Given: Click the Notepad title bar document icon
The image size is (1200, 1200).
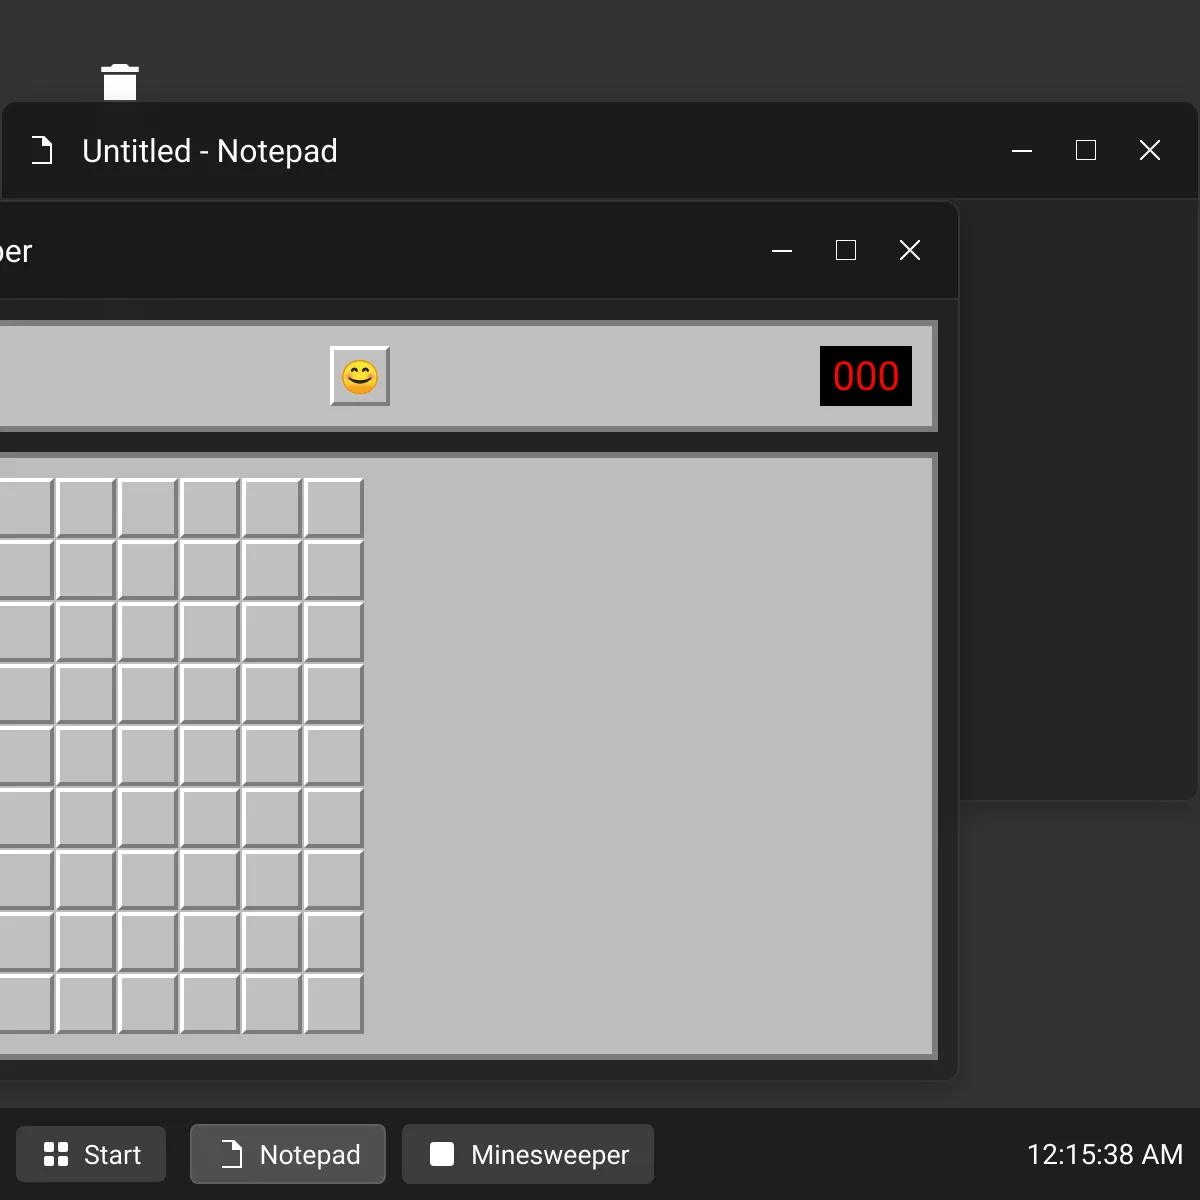Looking at the screenshot, I should (x=42, y=151).
